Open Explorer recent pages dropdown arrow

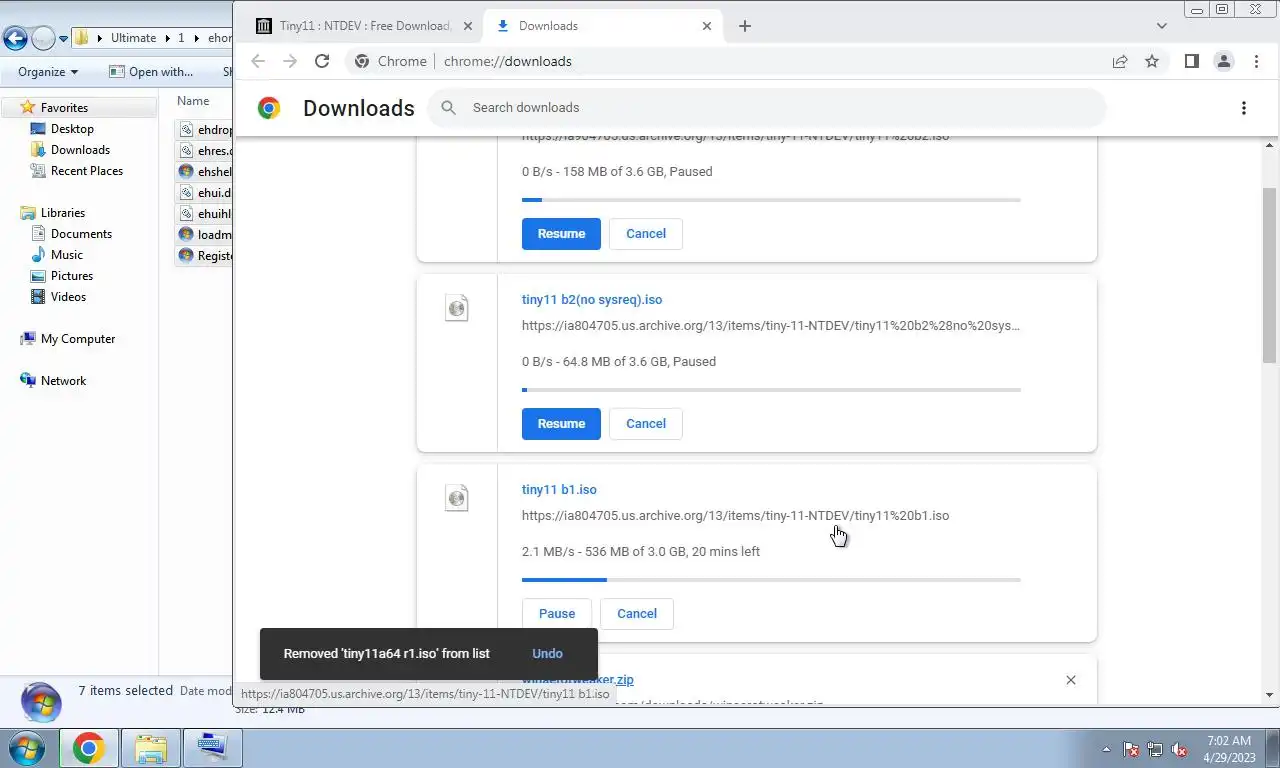(63, 39)
